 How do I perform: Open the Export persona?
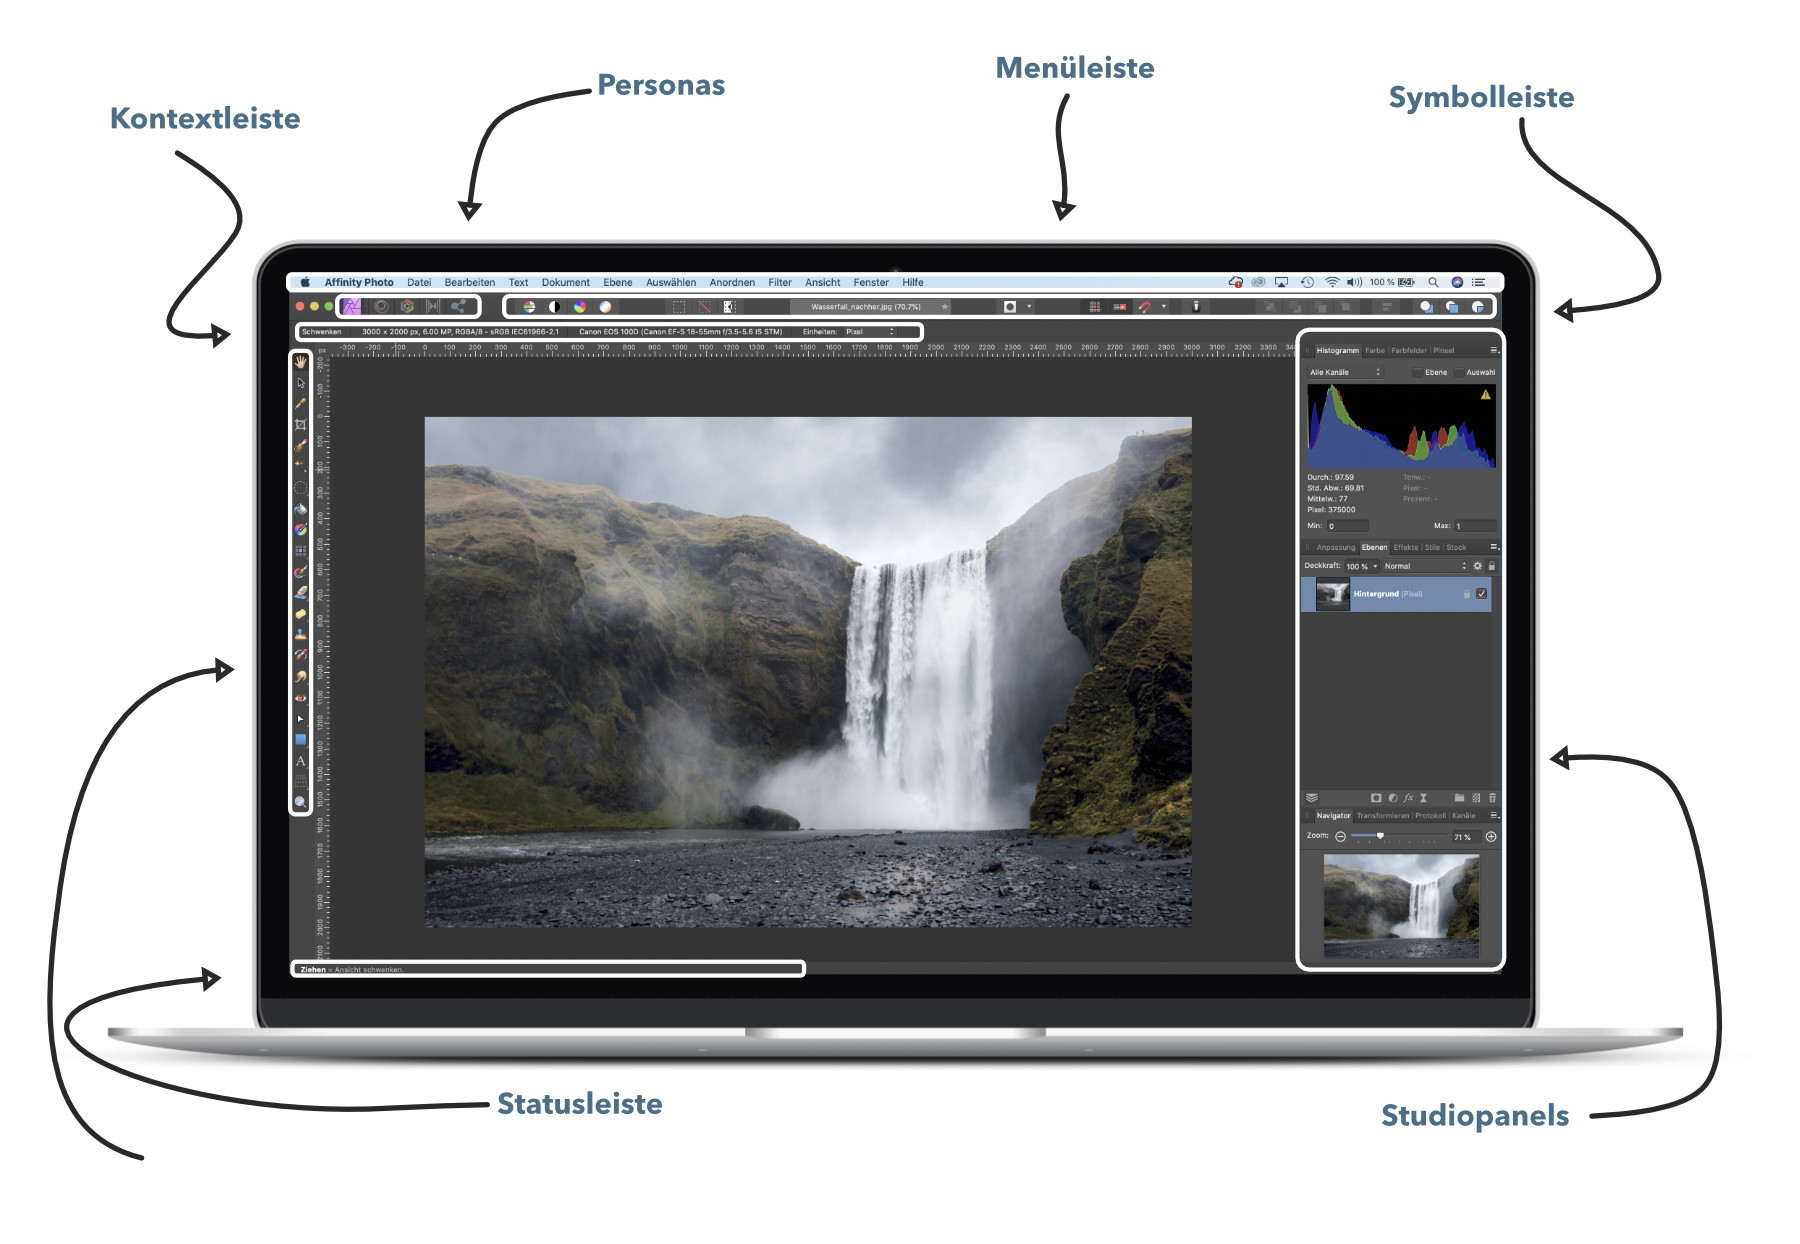458,307
